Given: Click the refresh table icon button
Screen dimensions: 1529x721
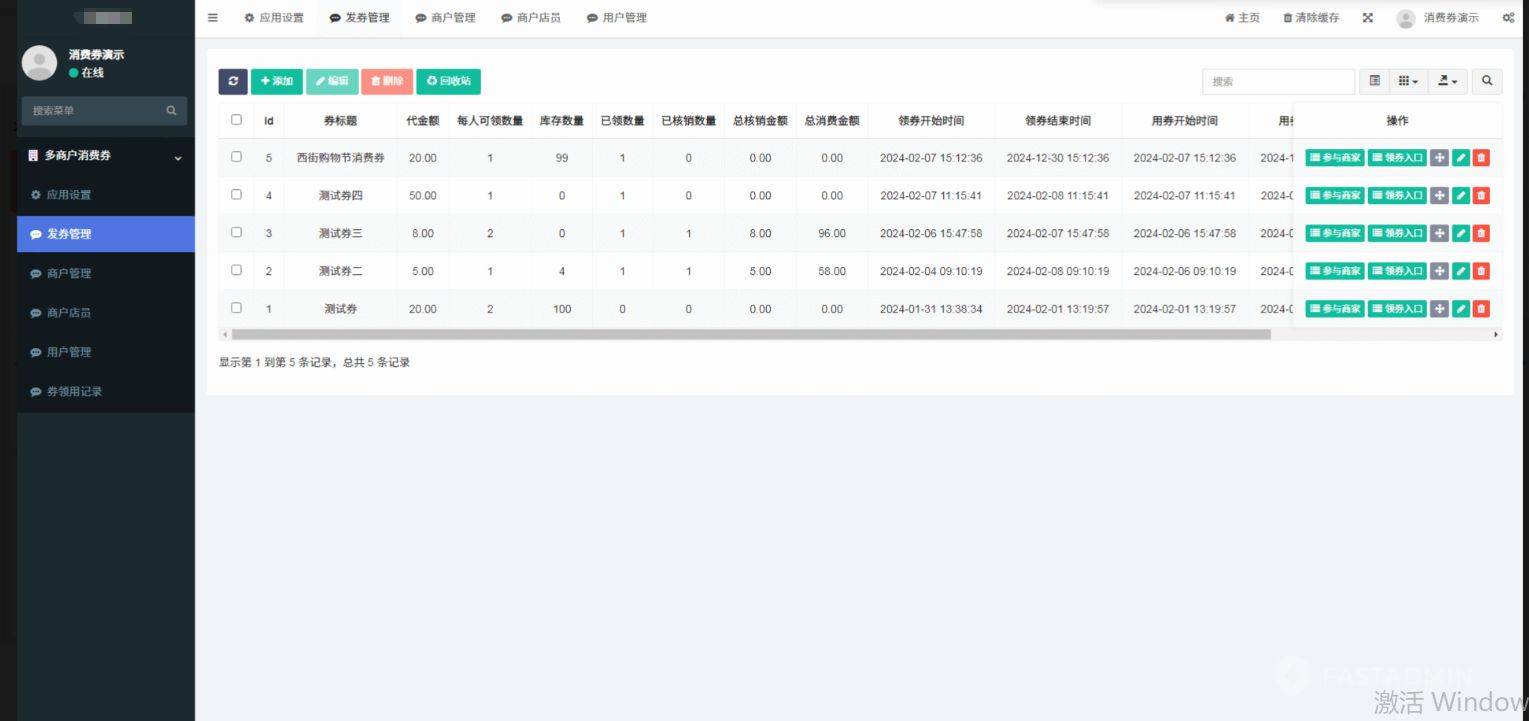Looking at the screenshot, I should tap(232, 81).
